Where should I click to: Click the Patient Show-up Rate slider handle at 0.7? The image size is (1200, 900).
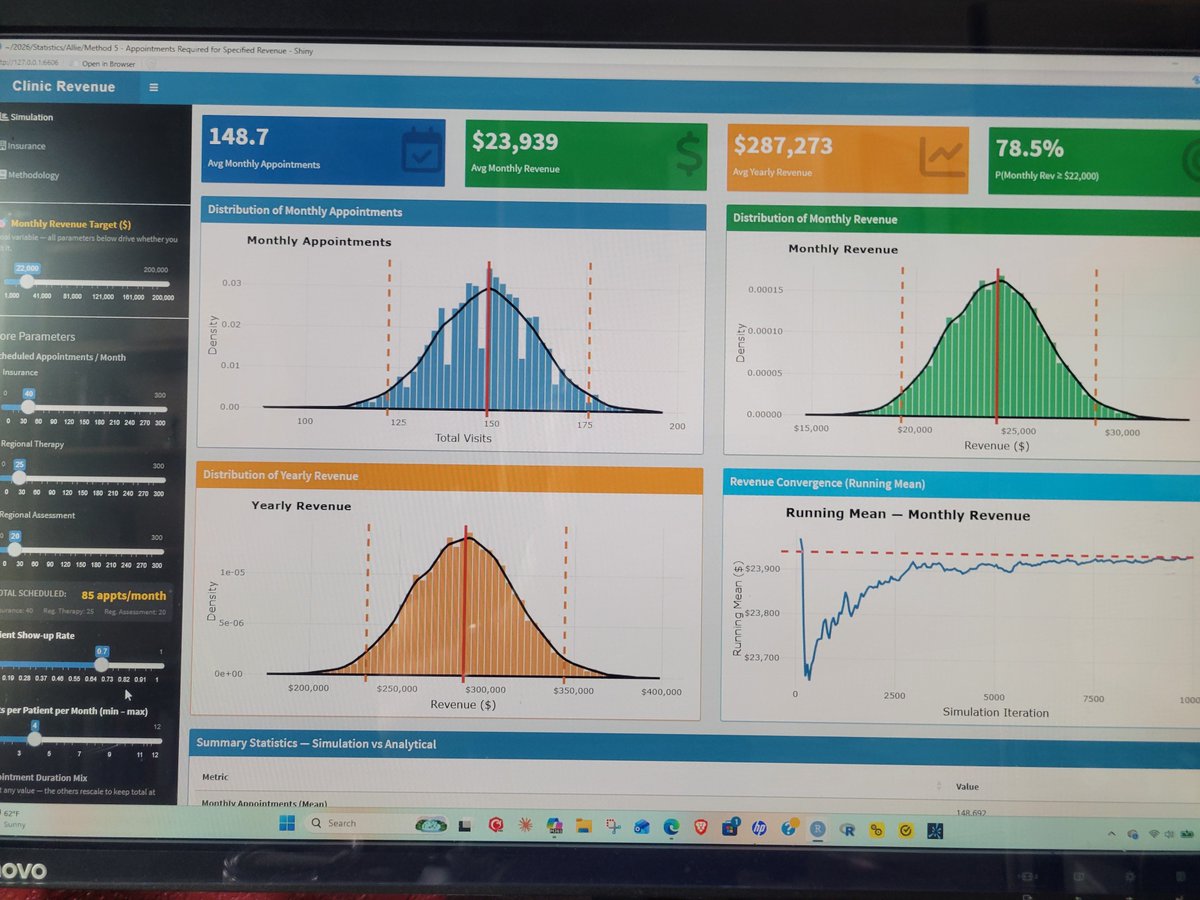click(102, 665)
